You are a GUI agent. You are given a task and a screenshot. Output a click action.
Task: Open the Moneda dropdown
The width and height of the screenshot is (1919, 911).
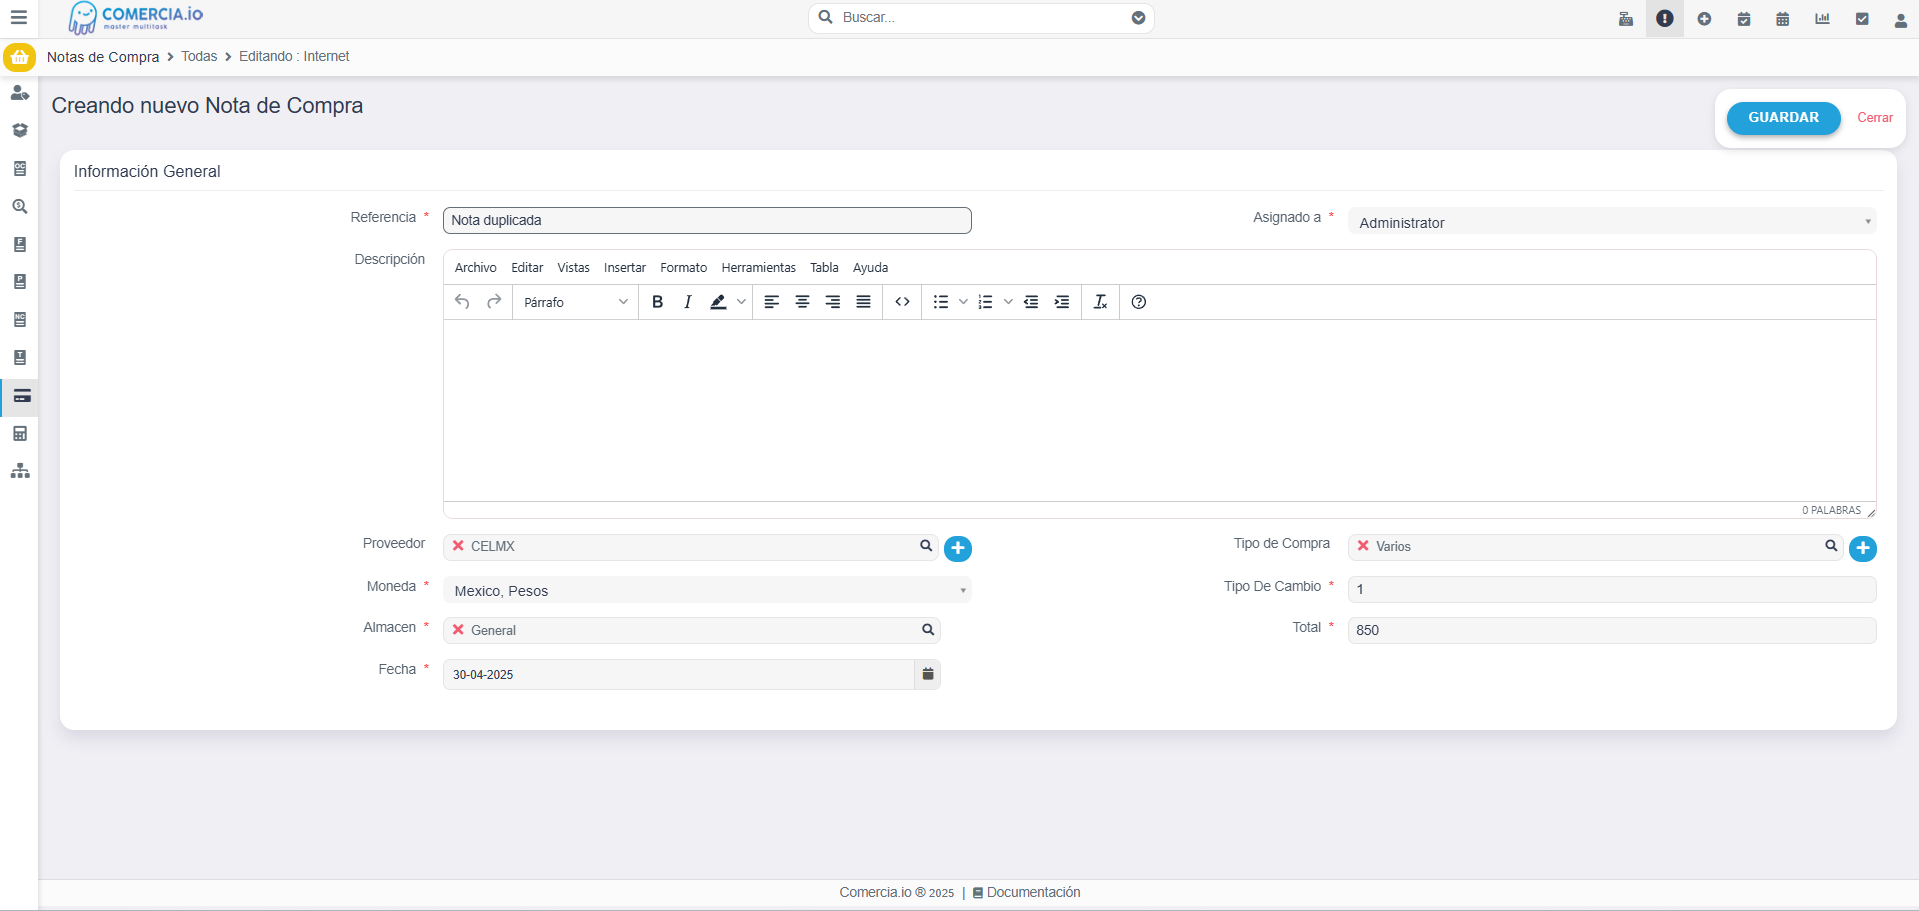coord(707,590)
